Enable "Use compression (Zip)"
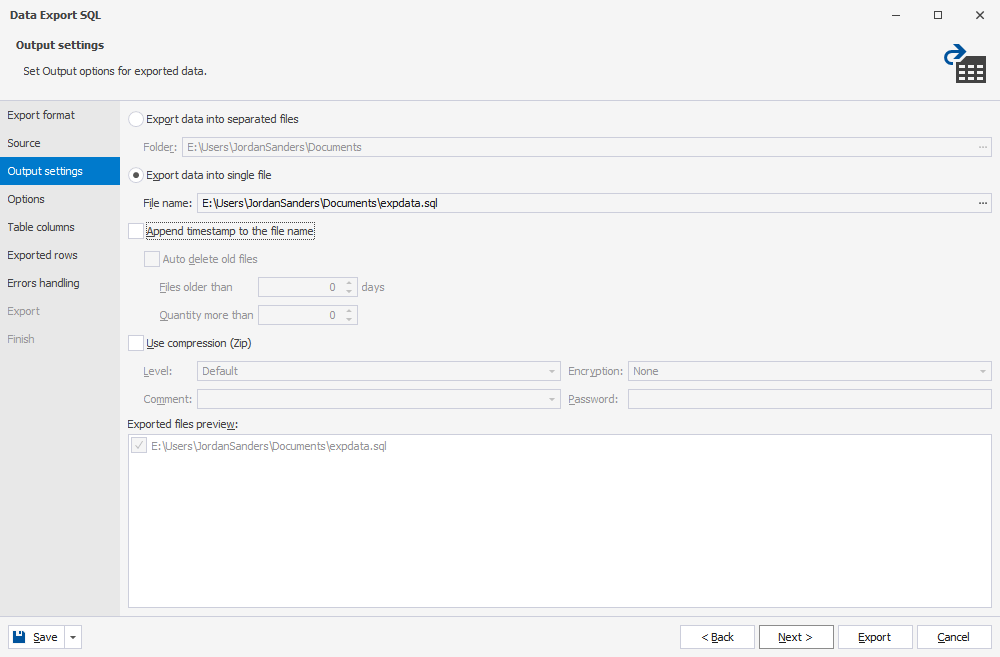Image resolution: width=1000 pixels, height=657 pixels. pos(135,343)
